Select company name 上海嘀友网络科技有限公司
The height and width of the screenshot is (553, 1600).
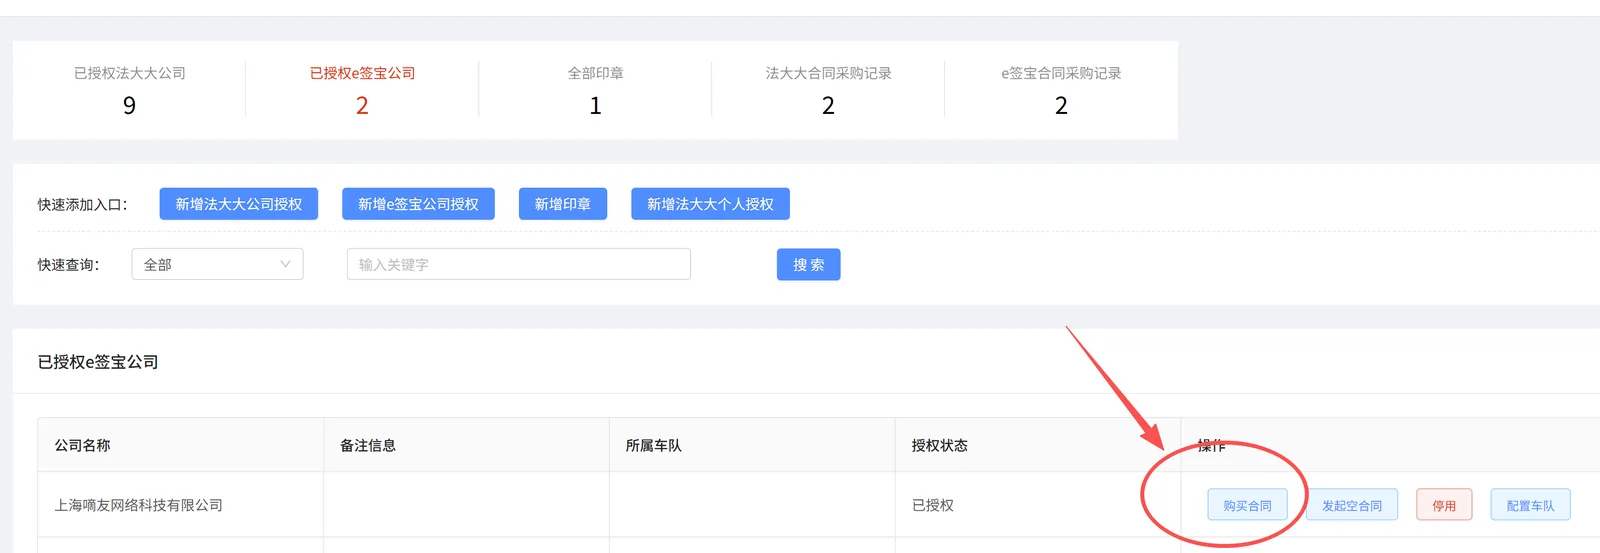[x=139, y=505]
